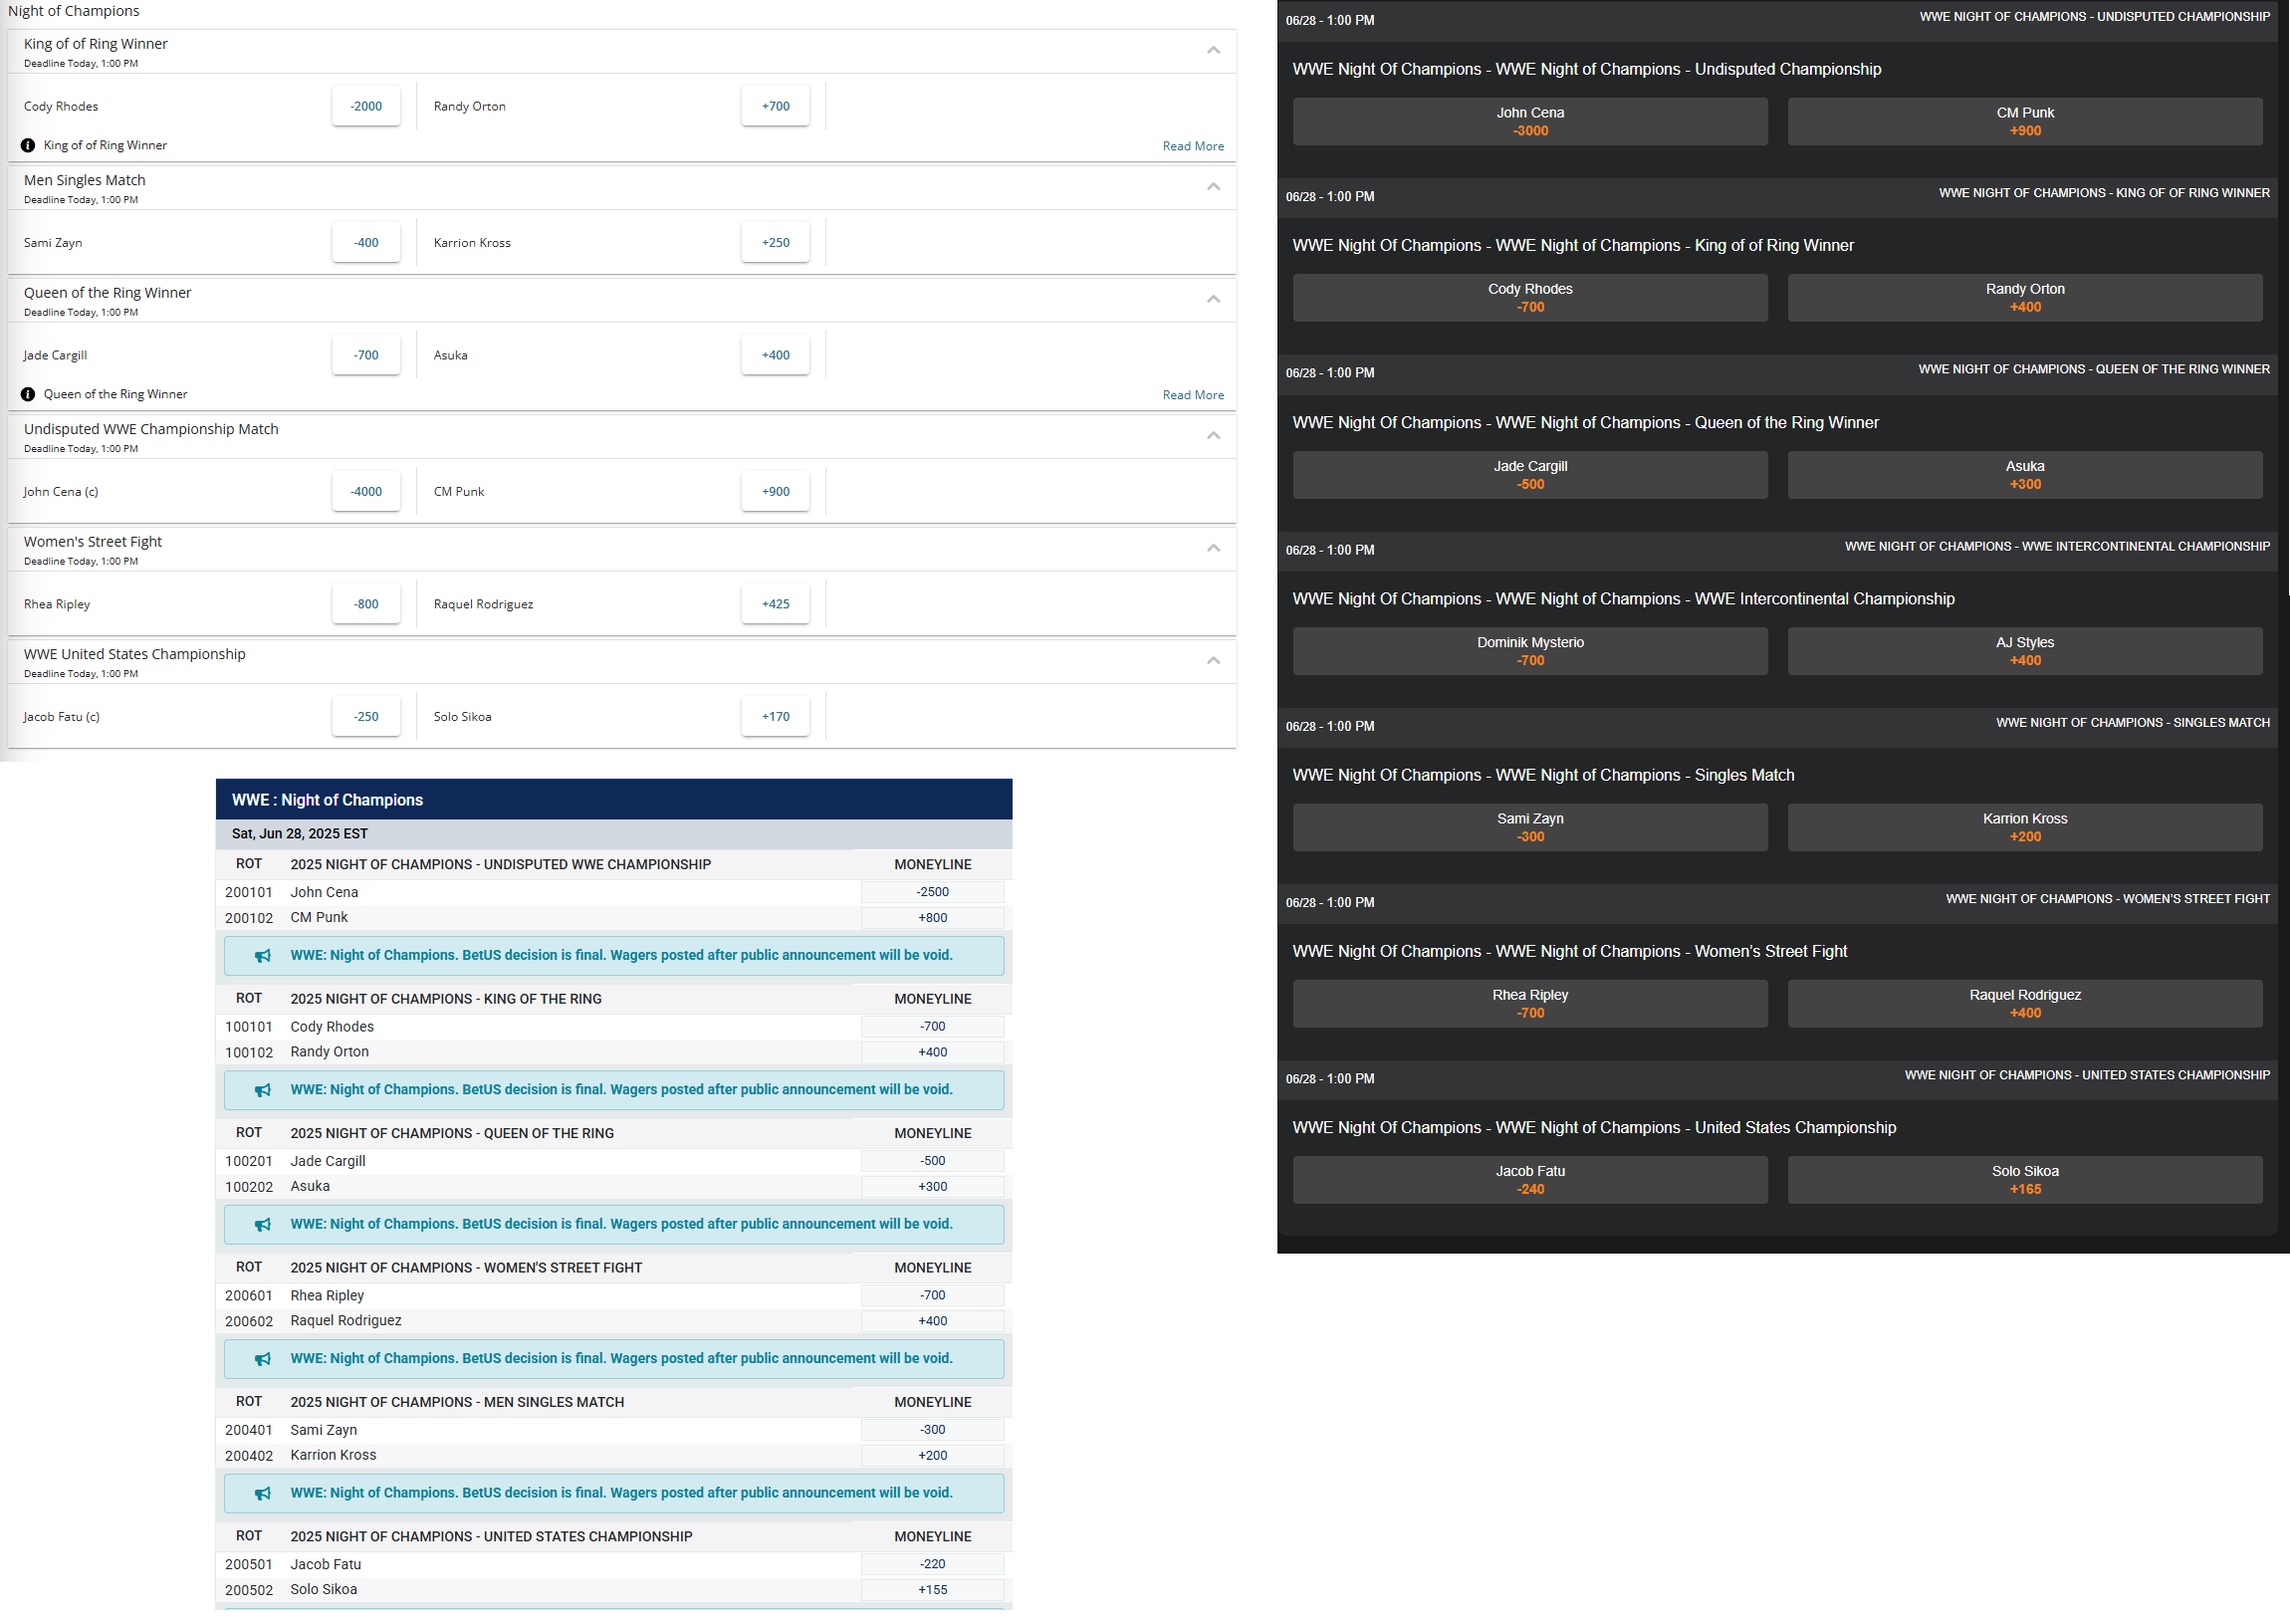Click Jacob Fatu -220 moneyline cell
This screenshot has width=2290, height=1624.
[932, 1565]
